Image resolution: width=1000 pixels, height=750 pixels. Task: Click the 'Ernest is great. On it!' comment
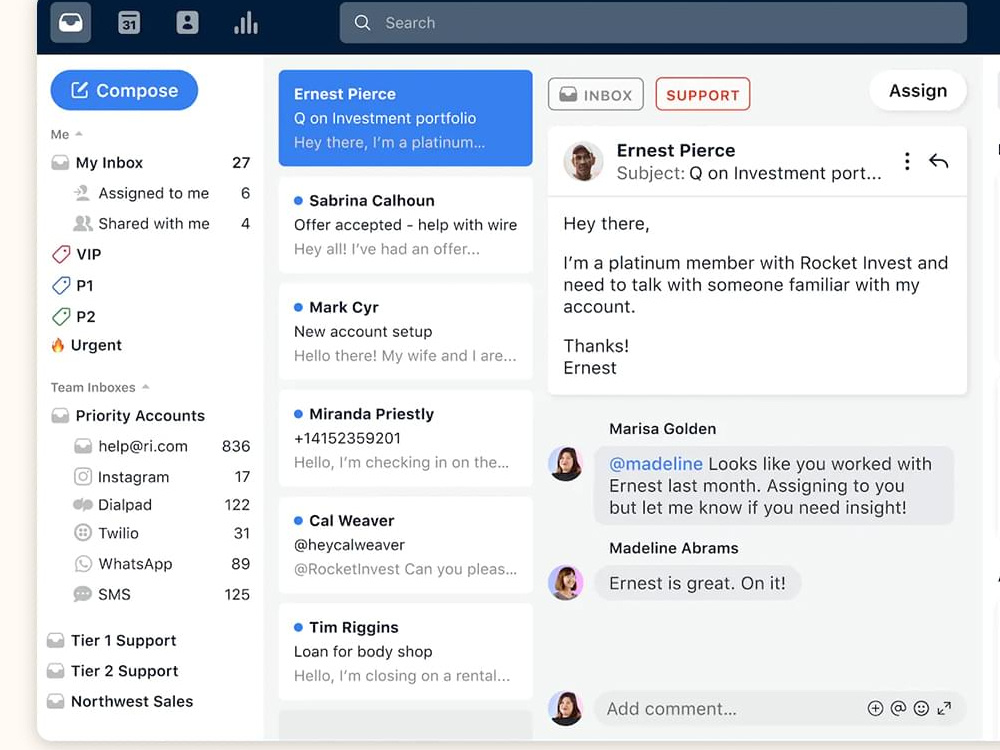pyautogui.click(x=697, y=583)
